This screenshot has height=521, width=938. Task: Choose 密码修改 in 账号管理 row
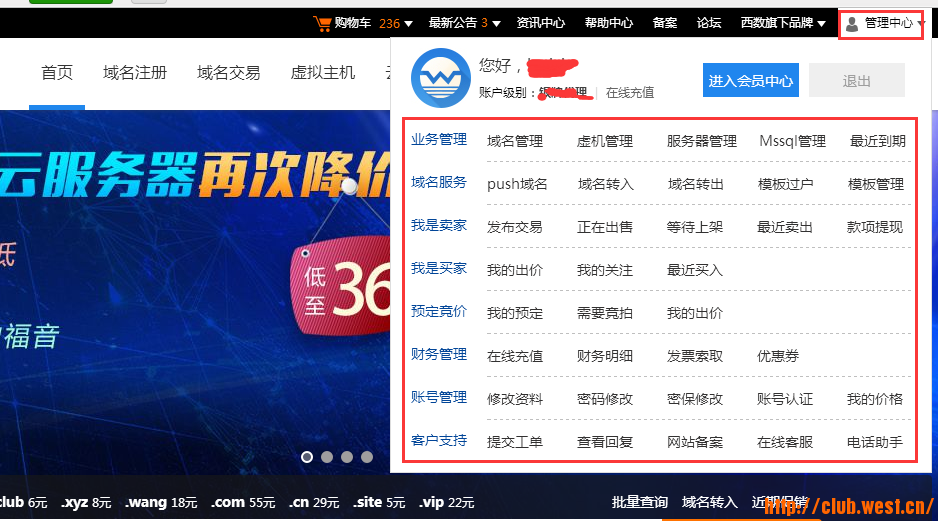click(x=605, y=399)
